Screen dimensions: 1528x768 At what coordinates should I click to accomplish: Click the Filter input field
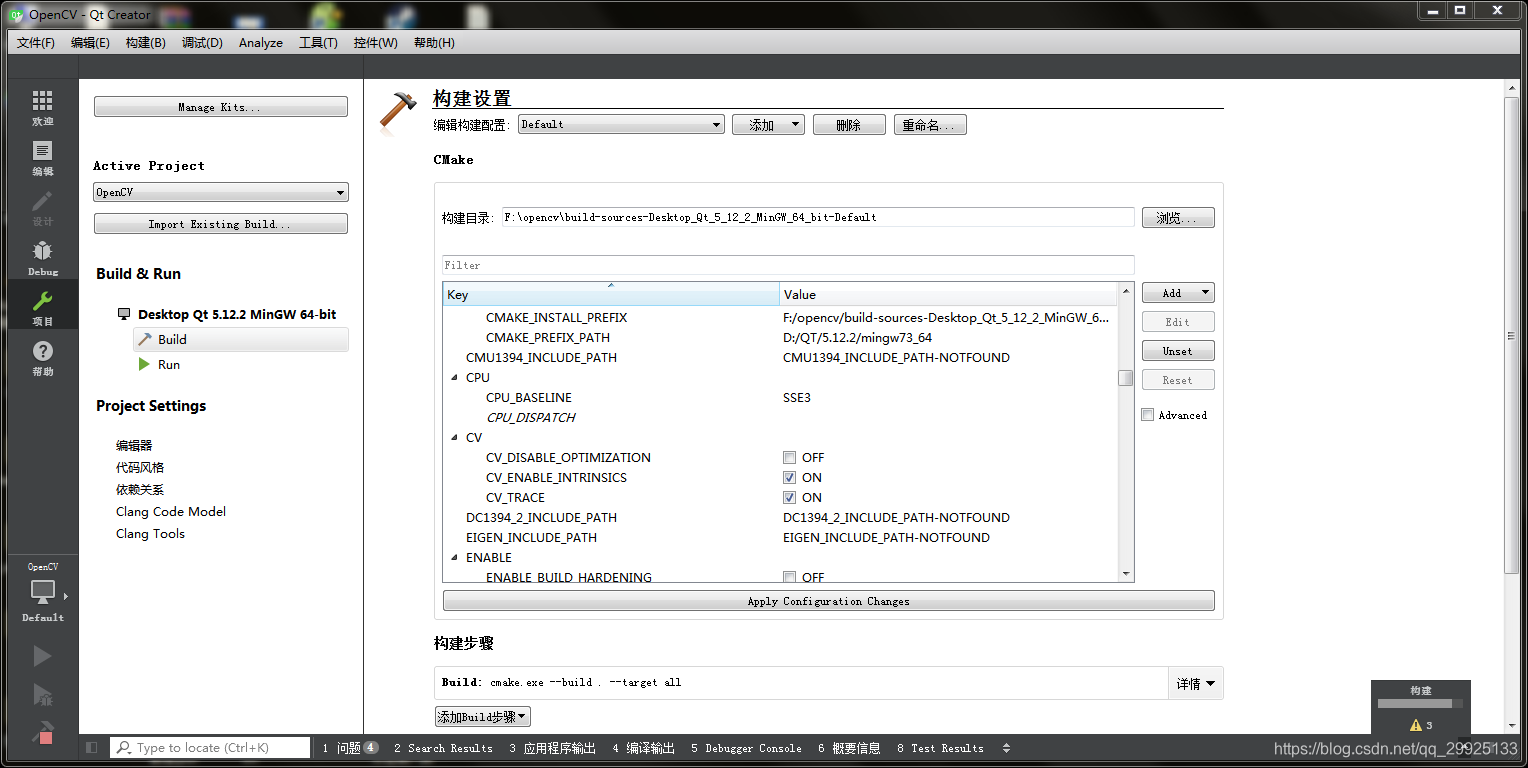788,265
